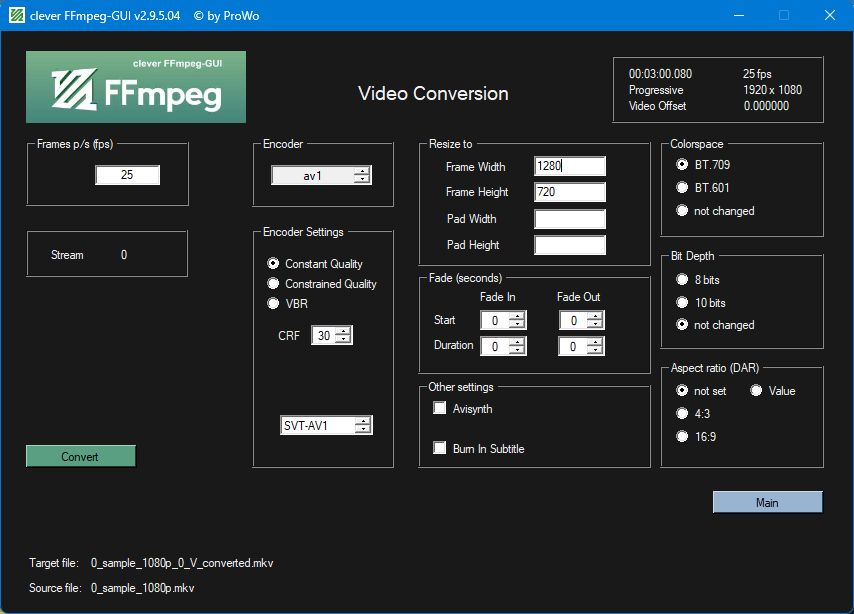Click the CRF value field
Screen dimensions: 854x614
tap(324, 335)
